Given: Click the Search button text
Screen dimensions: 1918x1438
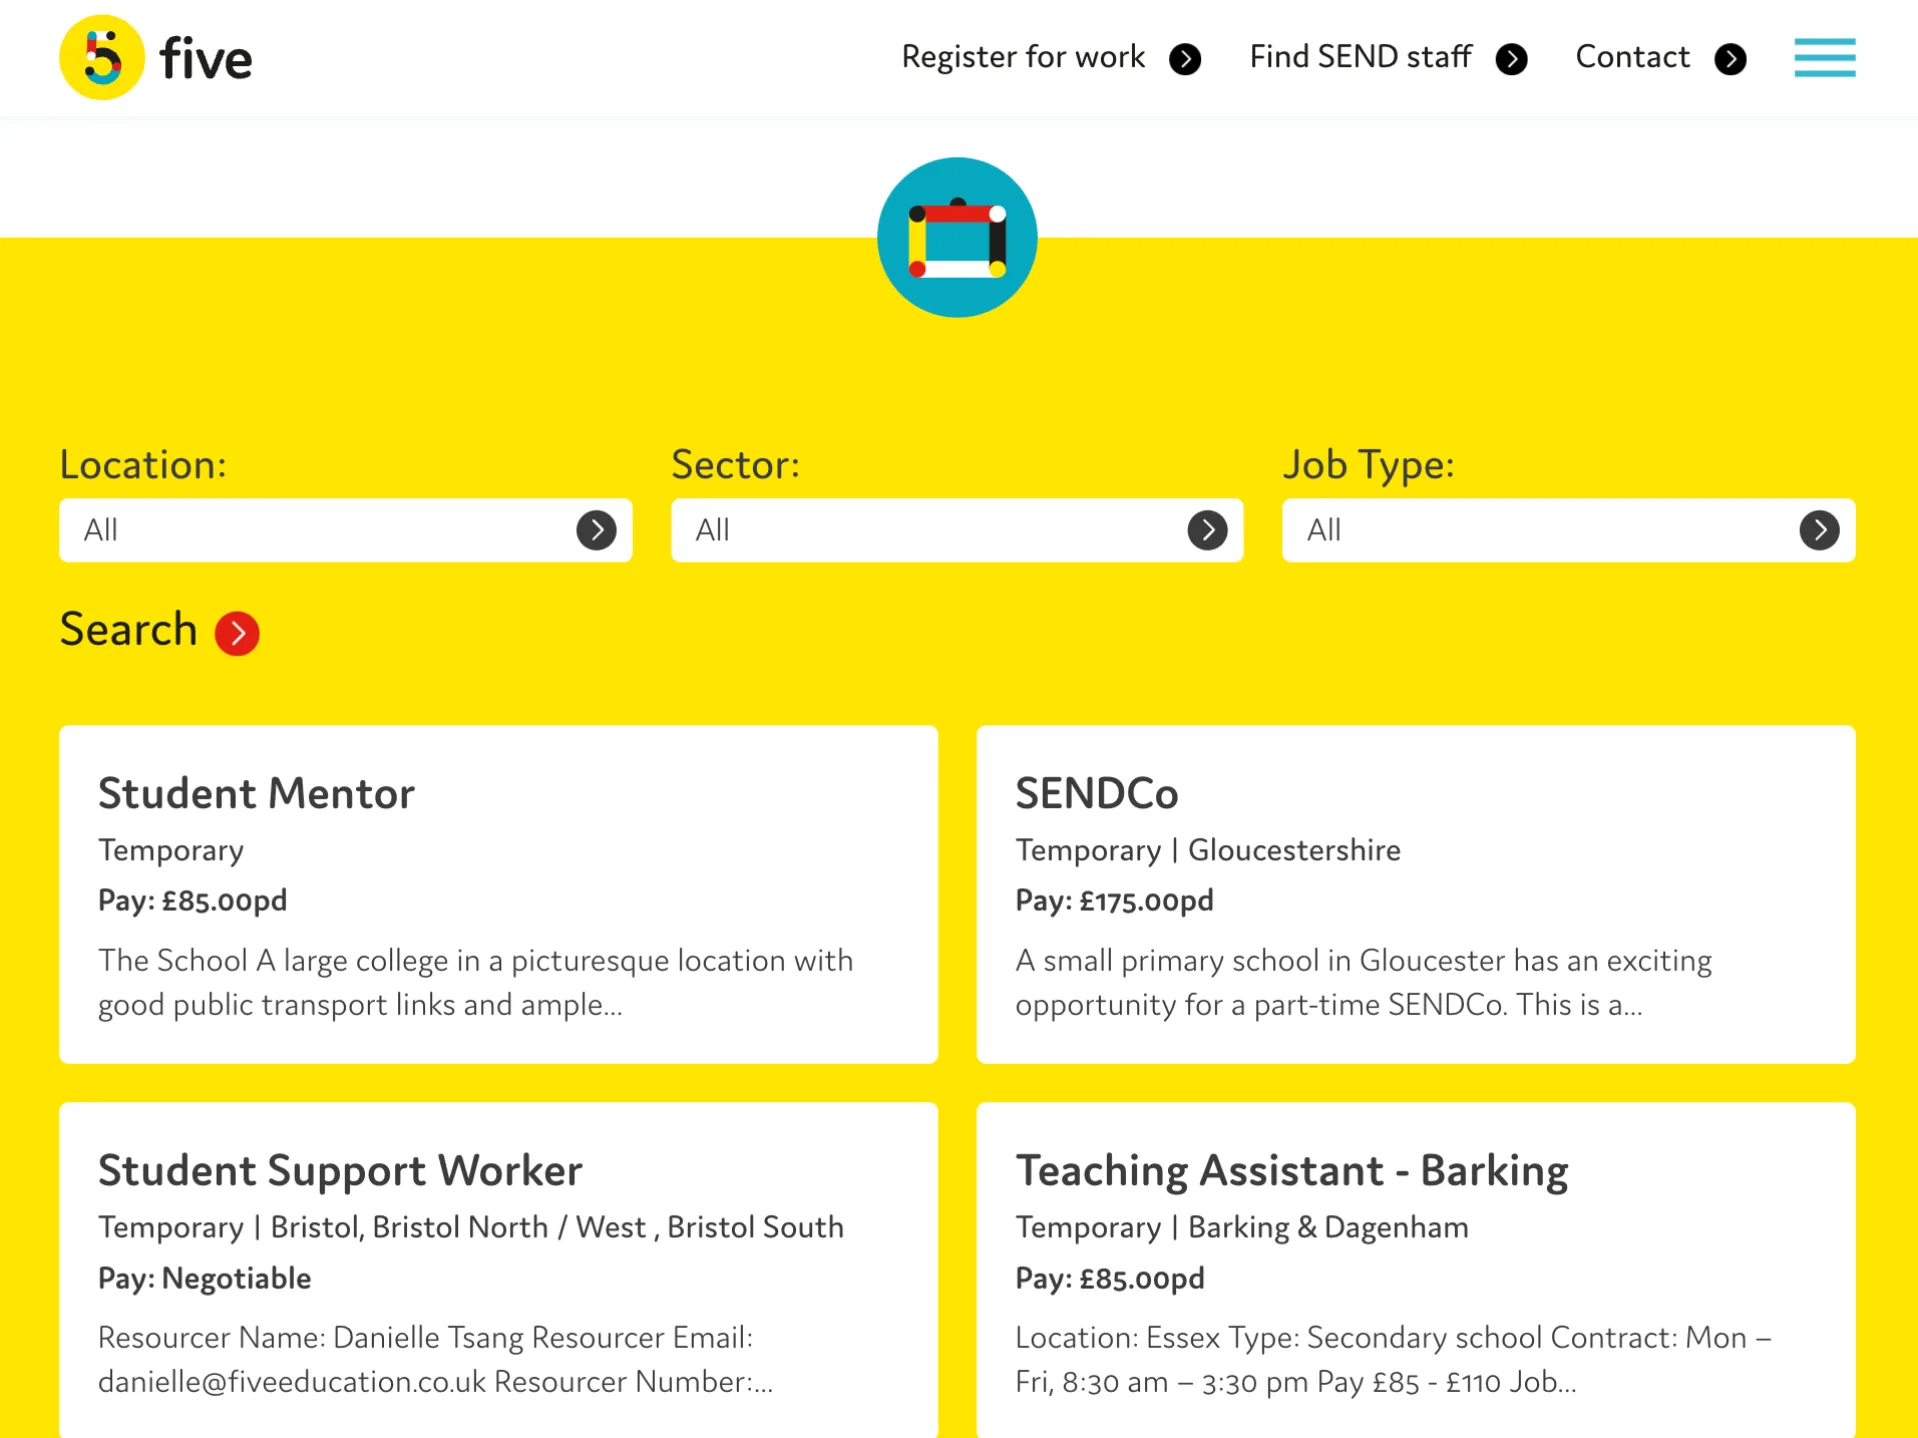Looking at the screenshot, I should (128, 630).
